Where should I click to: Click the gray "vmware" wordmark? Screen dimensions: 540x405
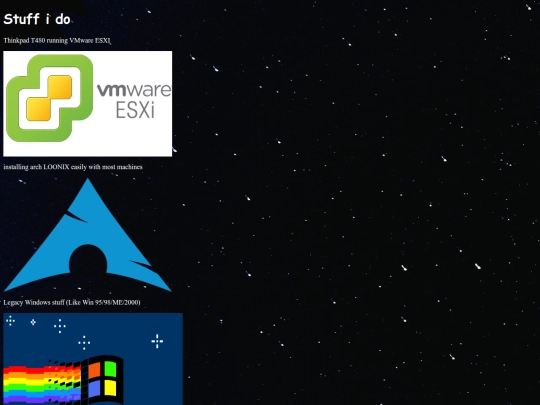point(134,90)
